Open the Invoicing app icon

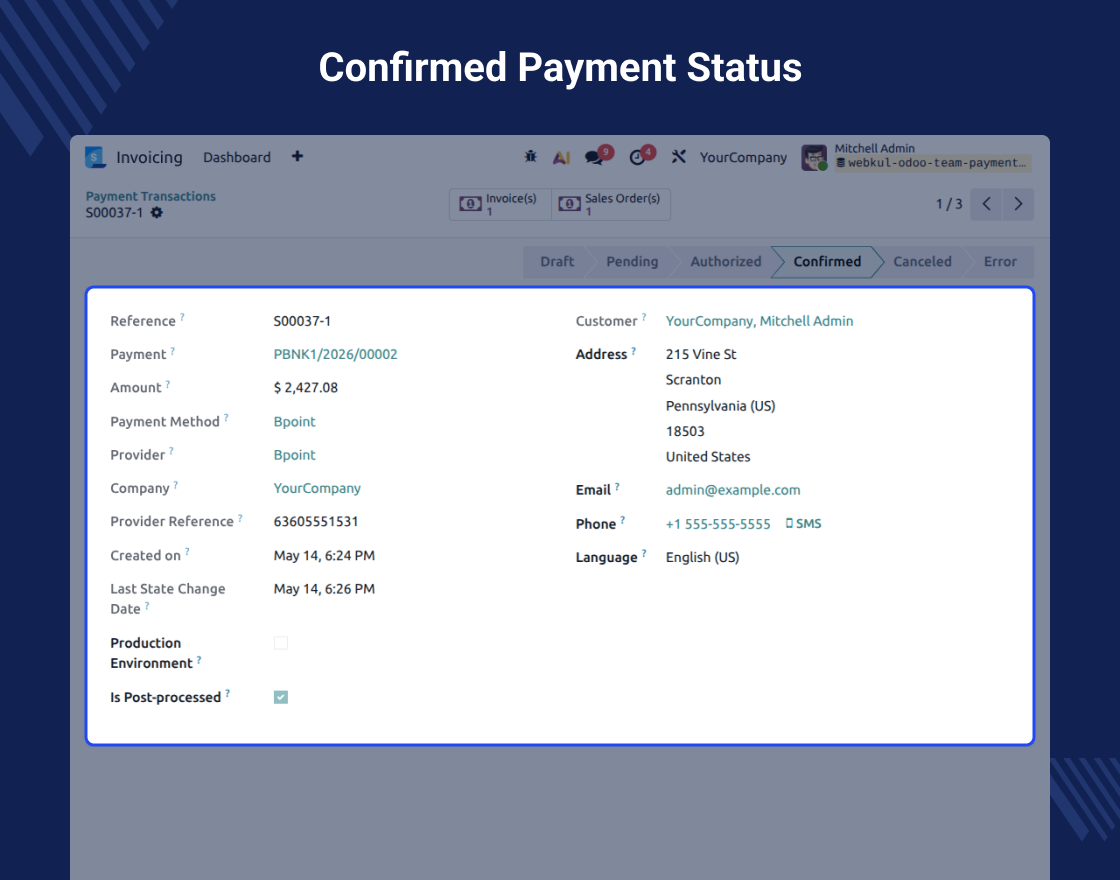pos(95,157)
